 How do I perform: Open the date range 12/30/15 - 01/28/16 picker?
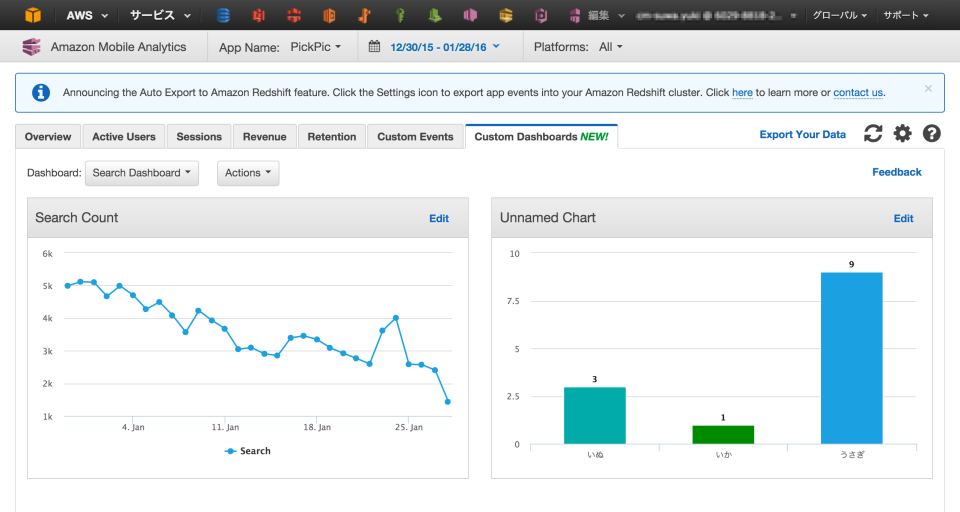pos(445,47)
